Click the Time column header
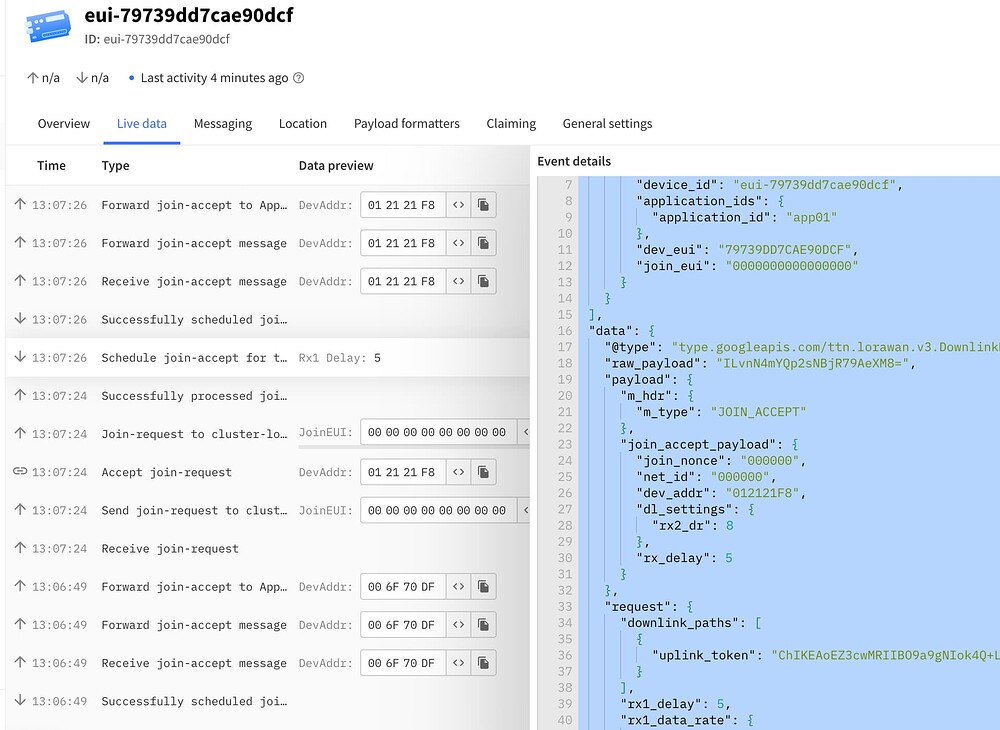Screen dimensions: 1000x730 click(x=52, y=166)
